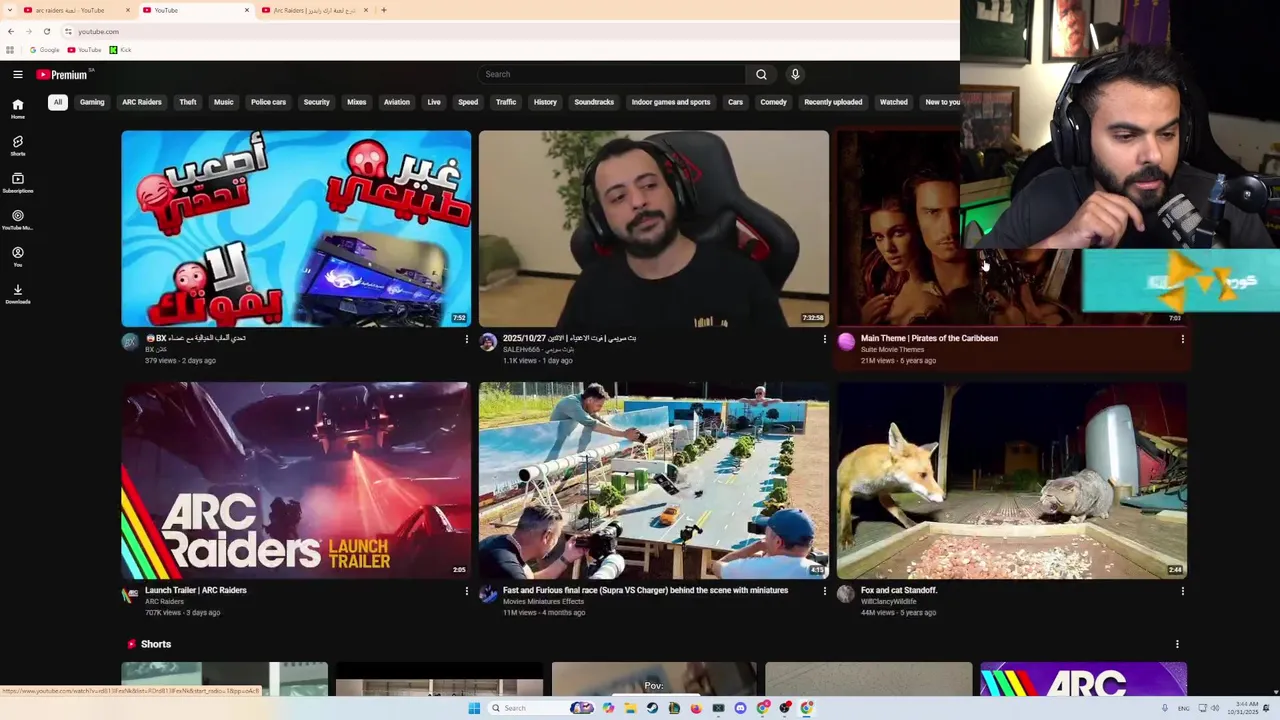The height and width of the screenshot is (720, 1280).
Task: Open Main Theme Pirates of the Caribbean title
Action: tap(929, 338)
